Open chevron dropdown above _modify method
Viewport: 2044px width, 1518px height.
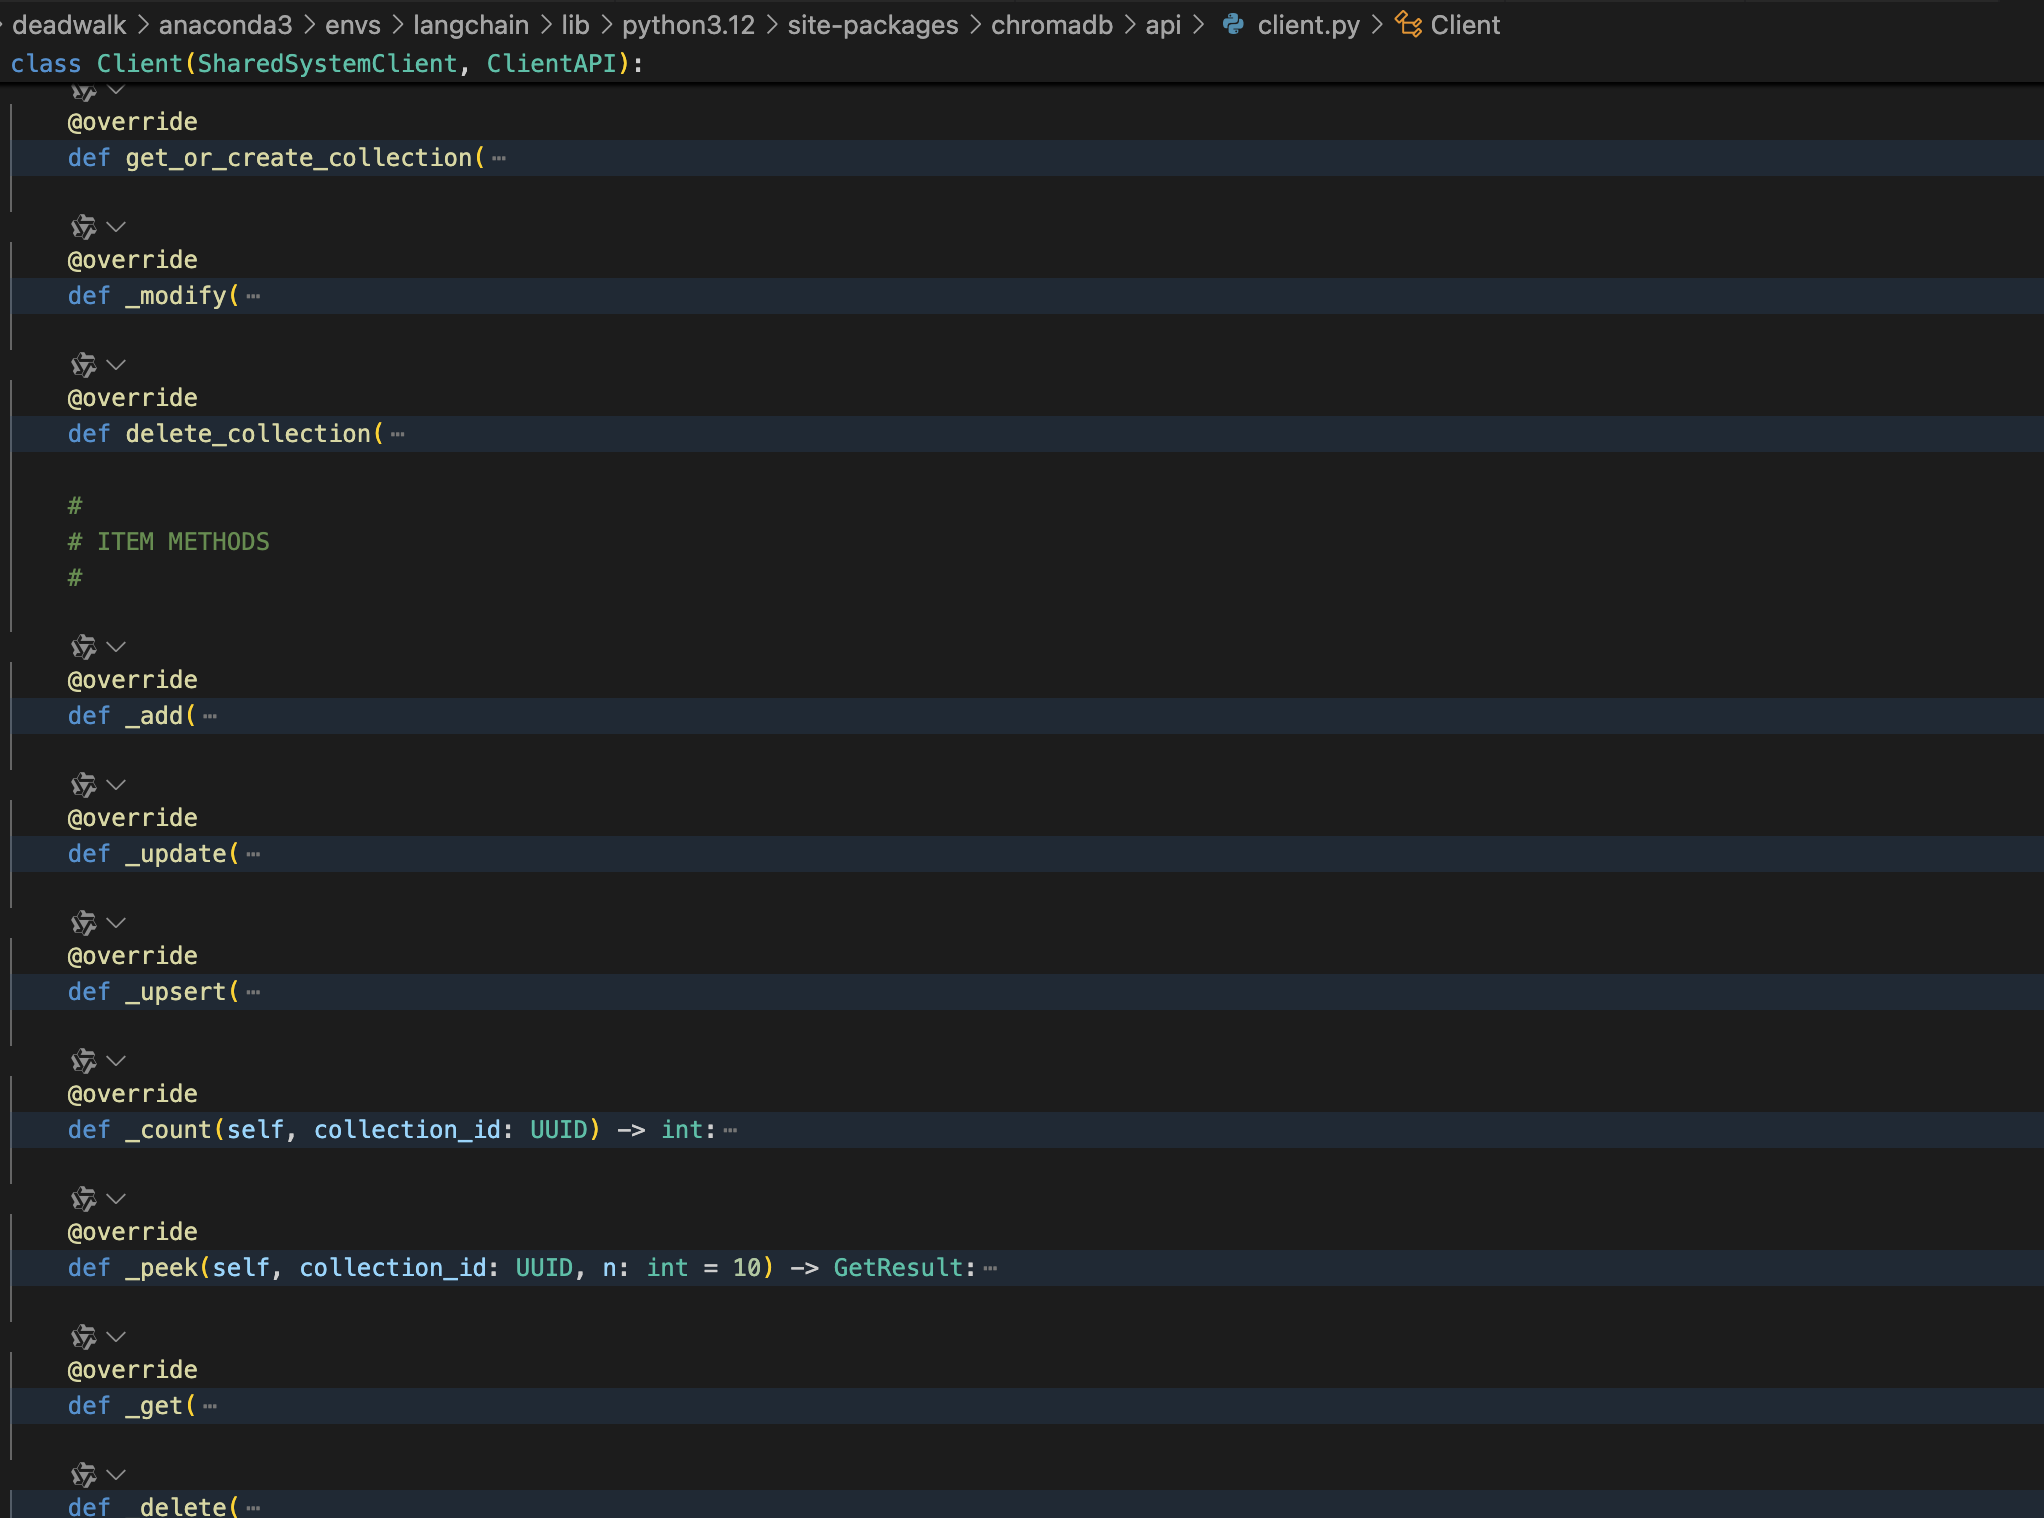[116, 227]
